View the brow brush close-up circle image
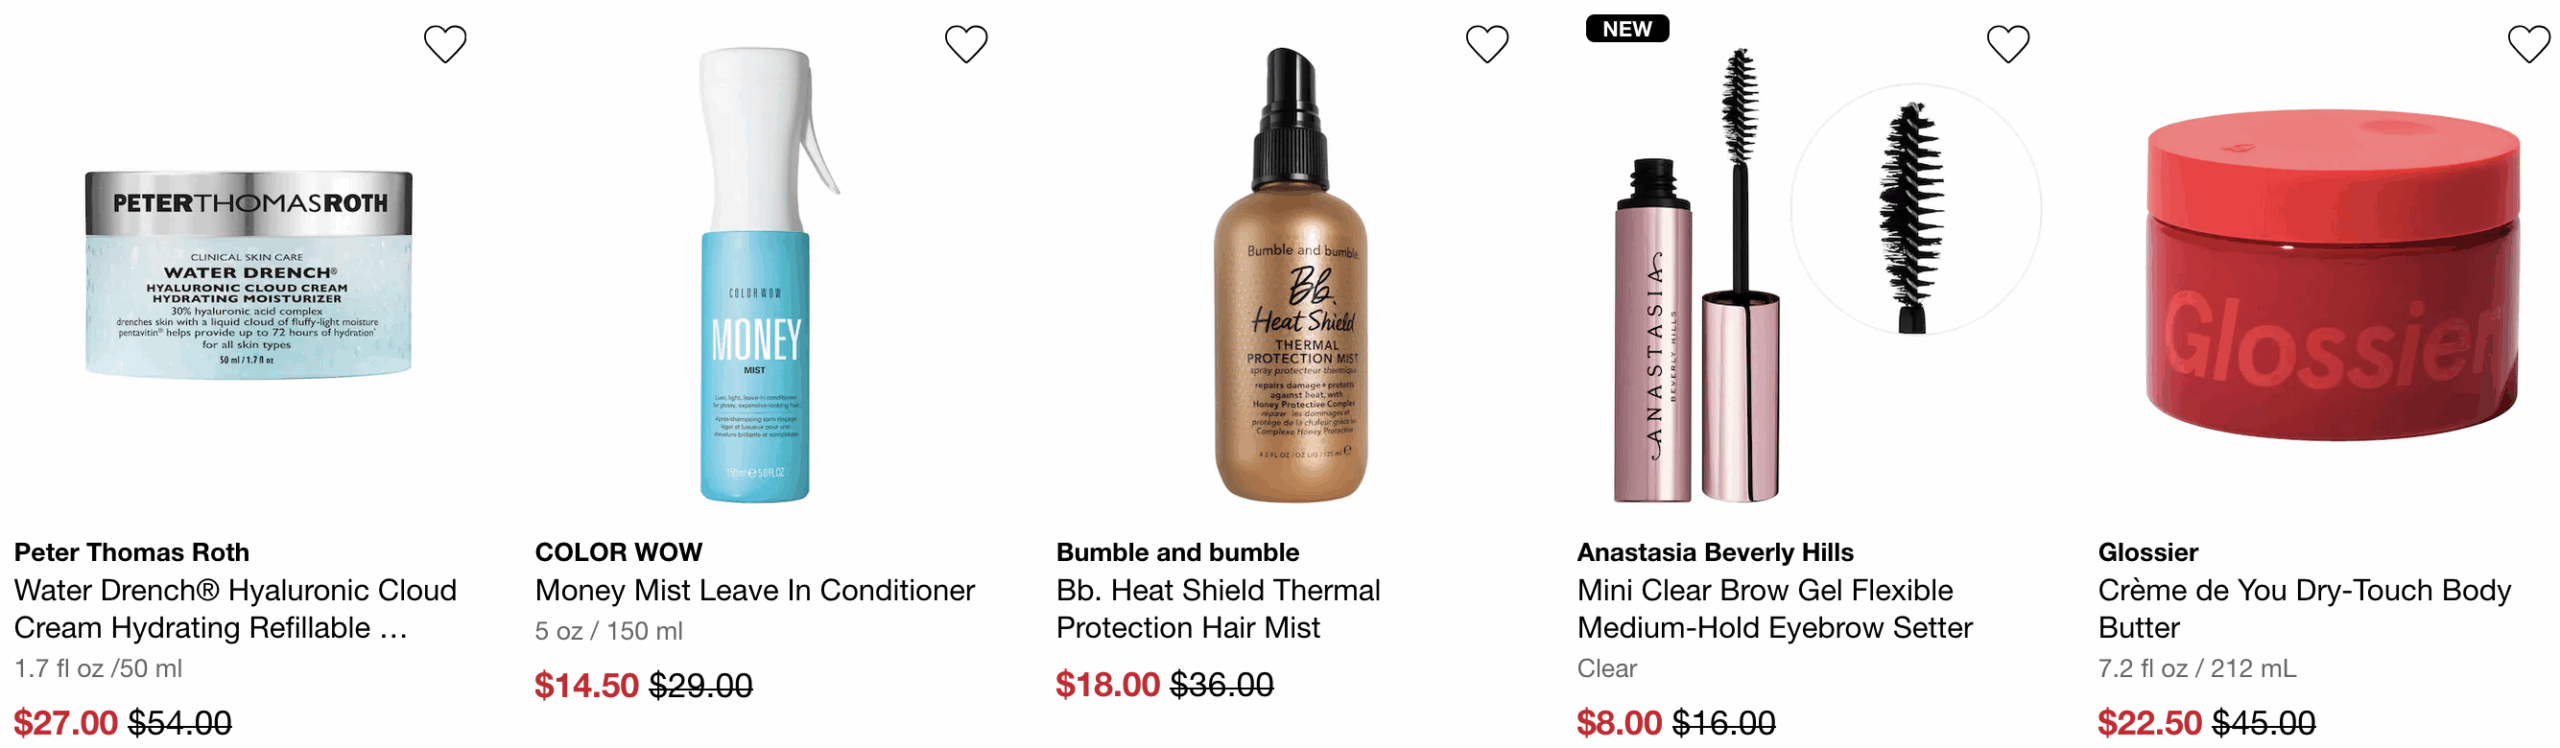 click(x=1915, y=210)
